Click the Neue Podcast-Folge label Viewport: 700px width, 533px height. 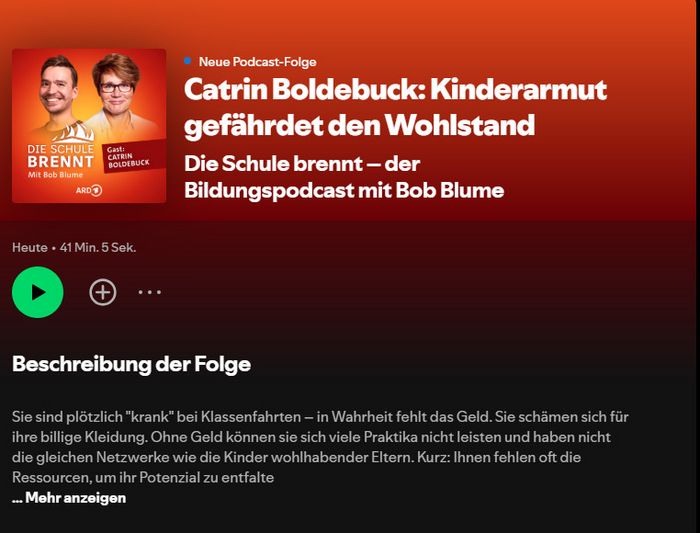(x=258, y=62)
